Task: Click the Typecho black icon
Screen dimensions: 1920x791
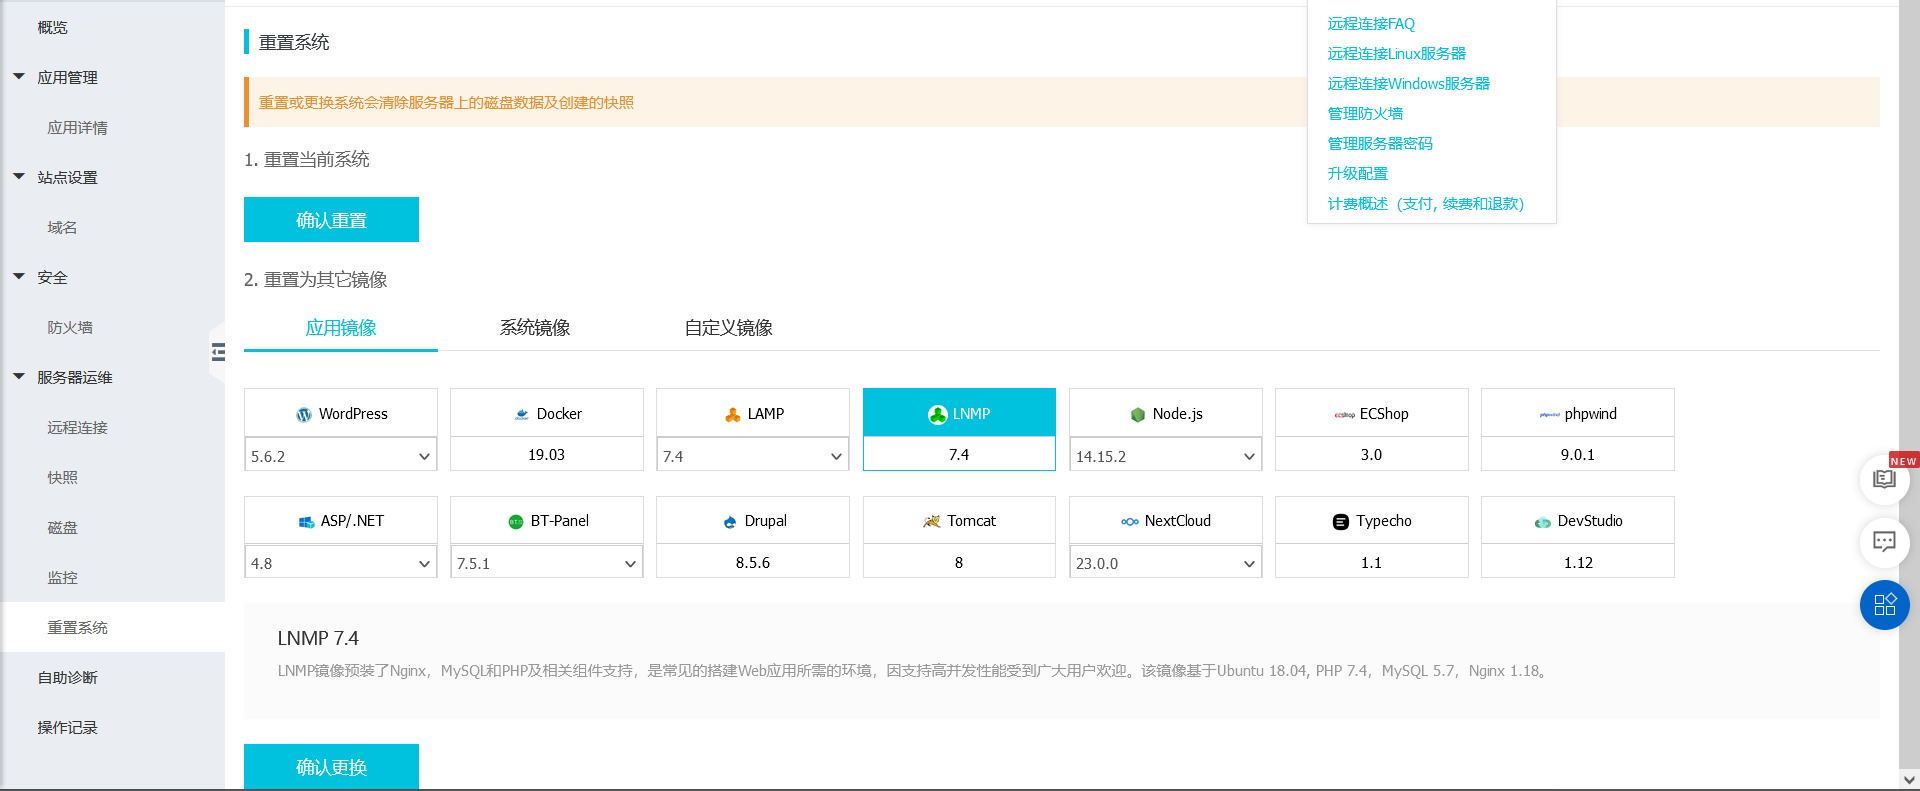Action: [1341, 522]
